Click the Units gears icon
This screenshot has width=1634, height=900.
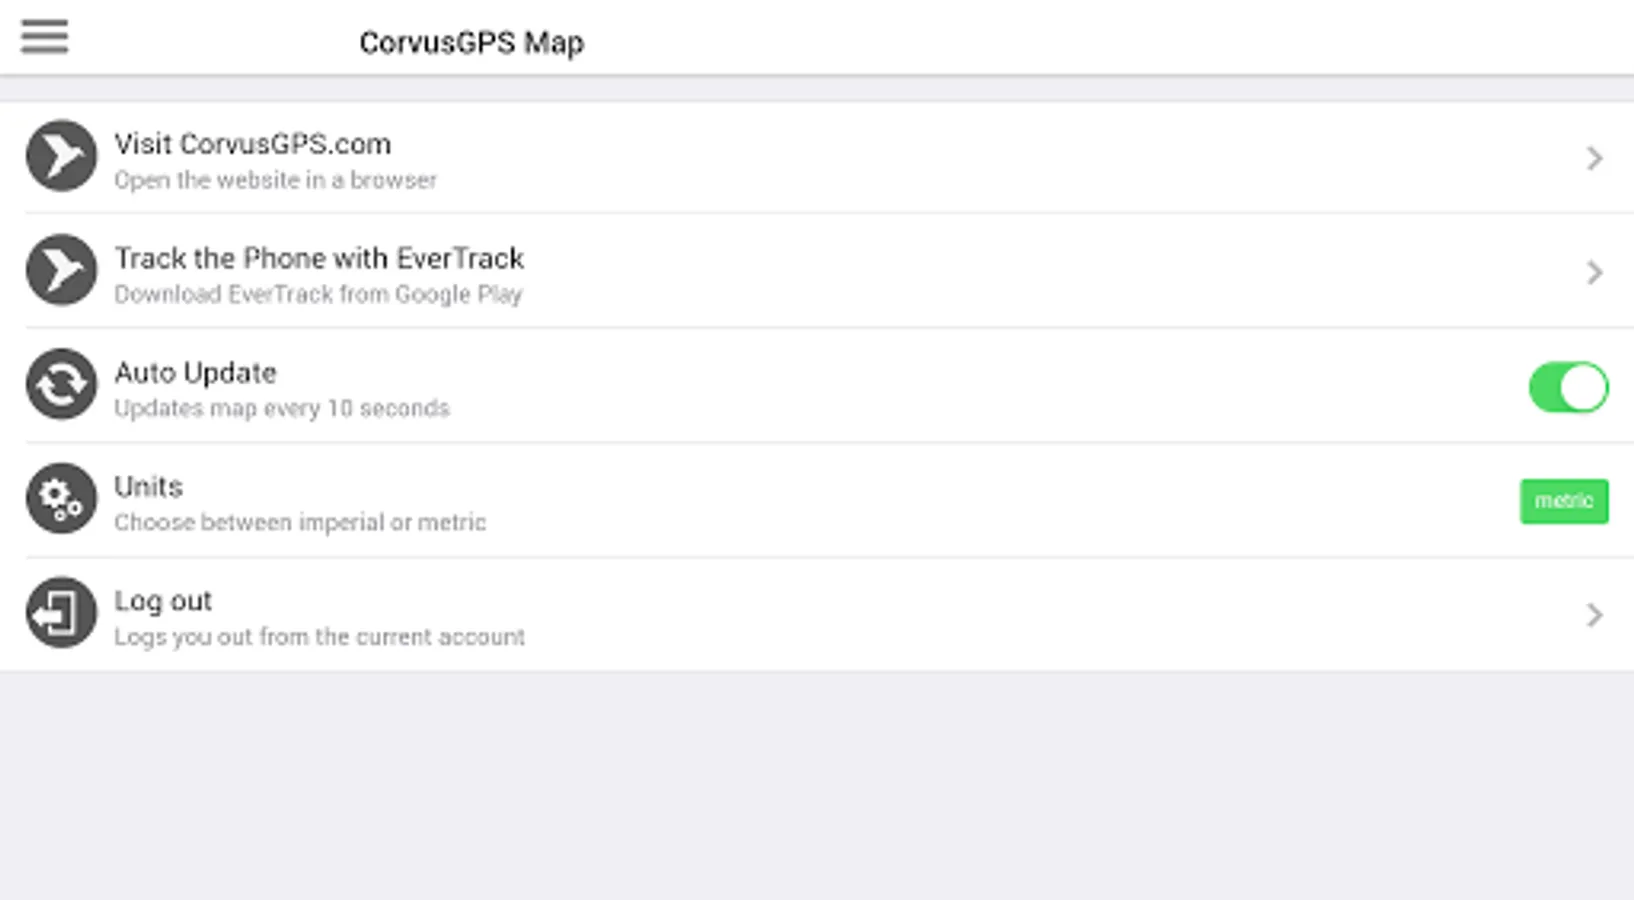(x=61, y=498)
